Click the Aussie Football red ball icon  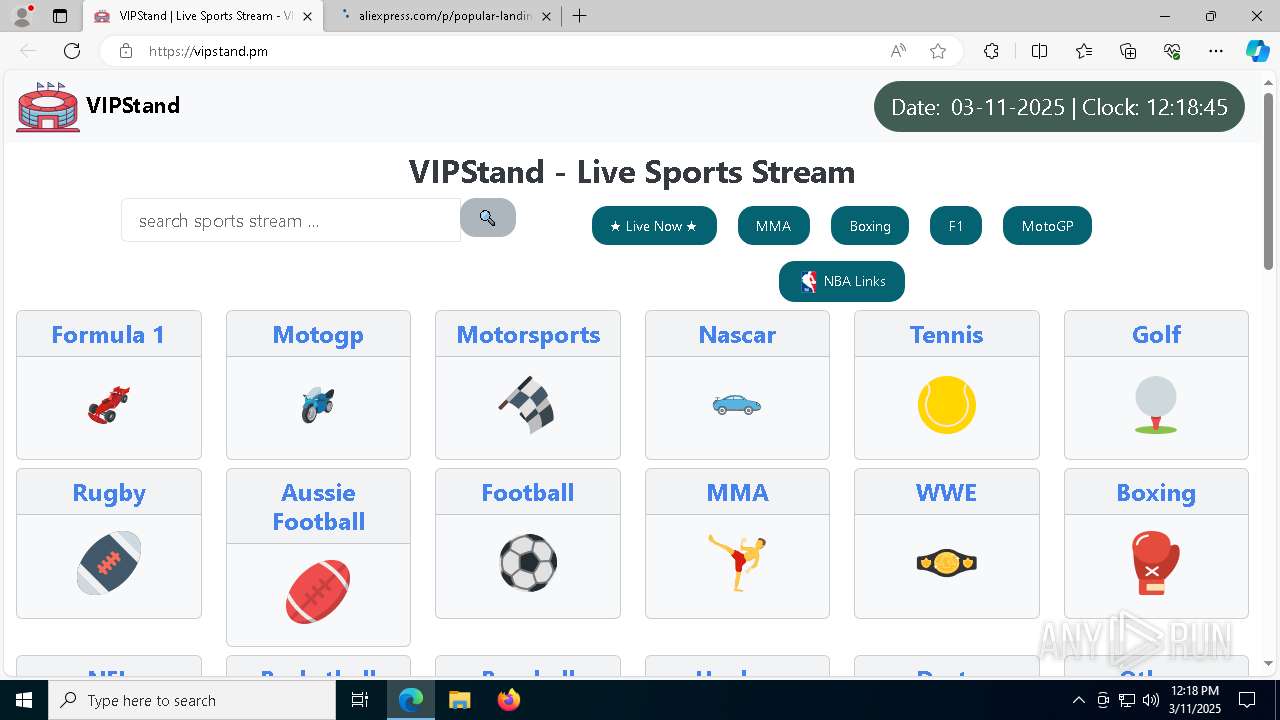click(x=318, y=592)
